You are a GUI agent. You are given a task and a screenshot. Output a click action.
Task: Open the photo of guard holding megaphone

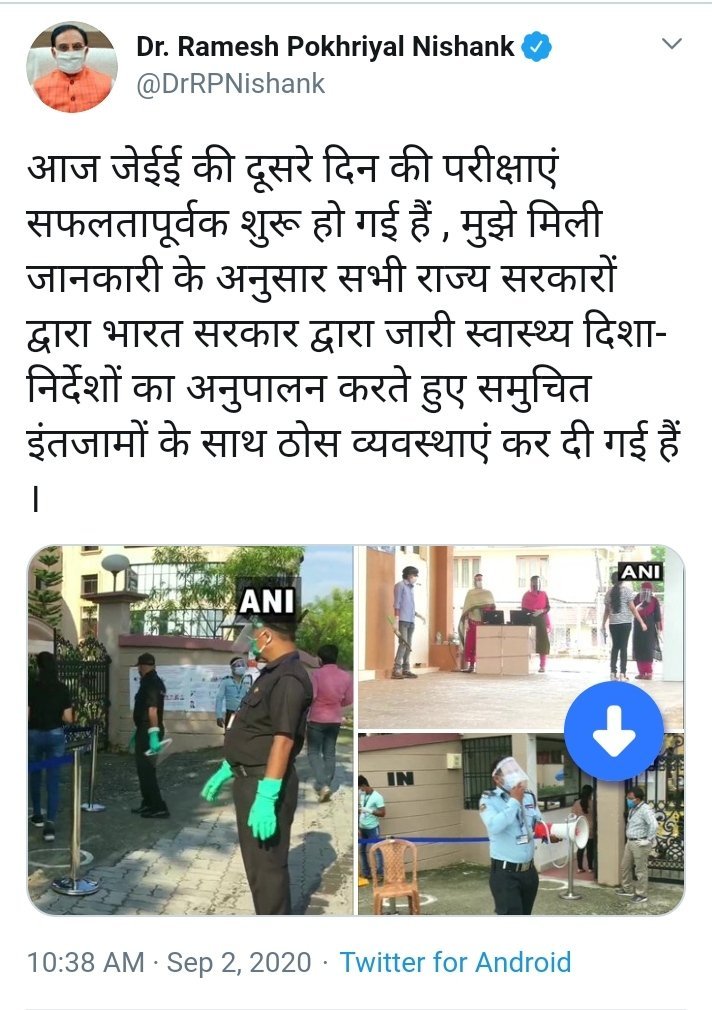(x=521, y=824)
